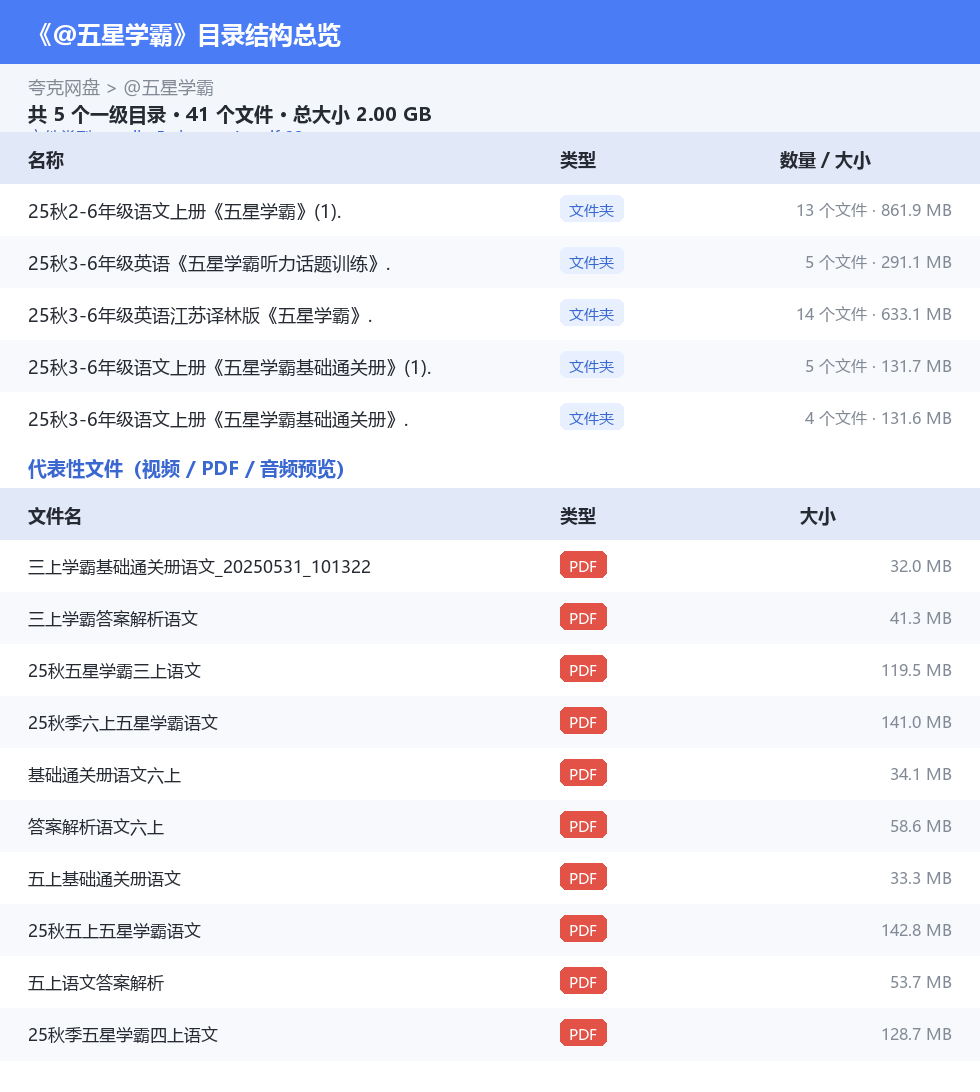Click PDF badge for 答案解析语文六上

(583, 825)
